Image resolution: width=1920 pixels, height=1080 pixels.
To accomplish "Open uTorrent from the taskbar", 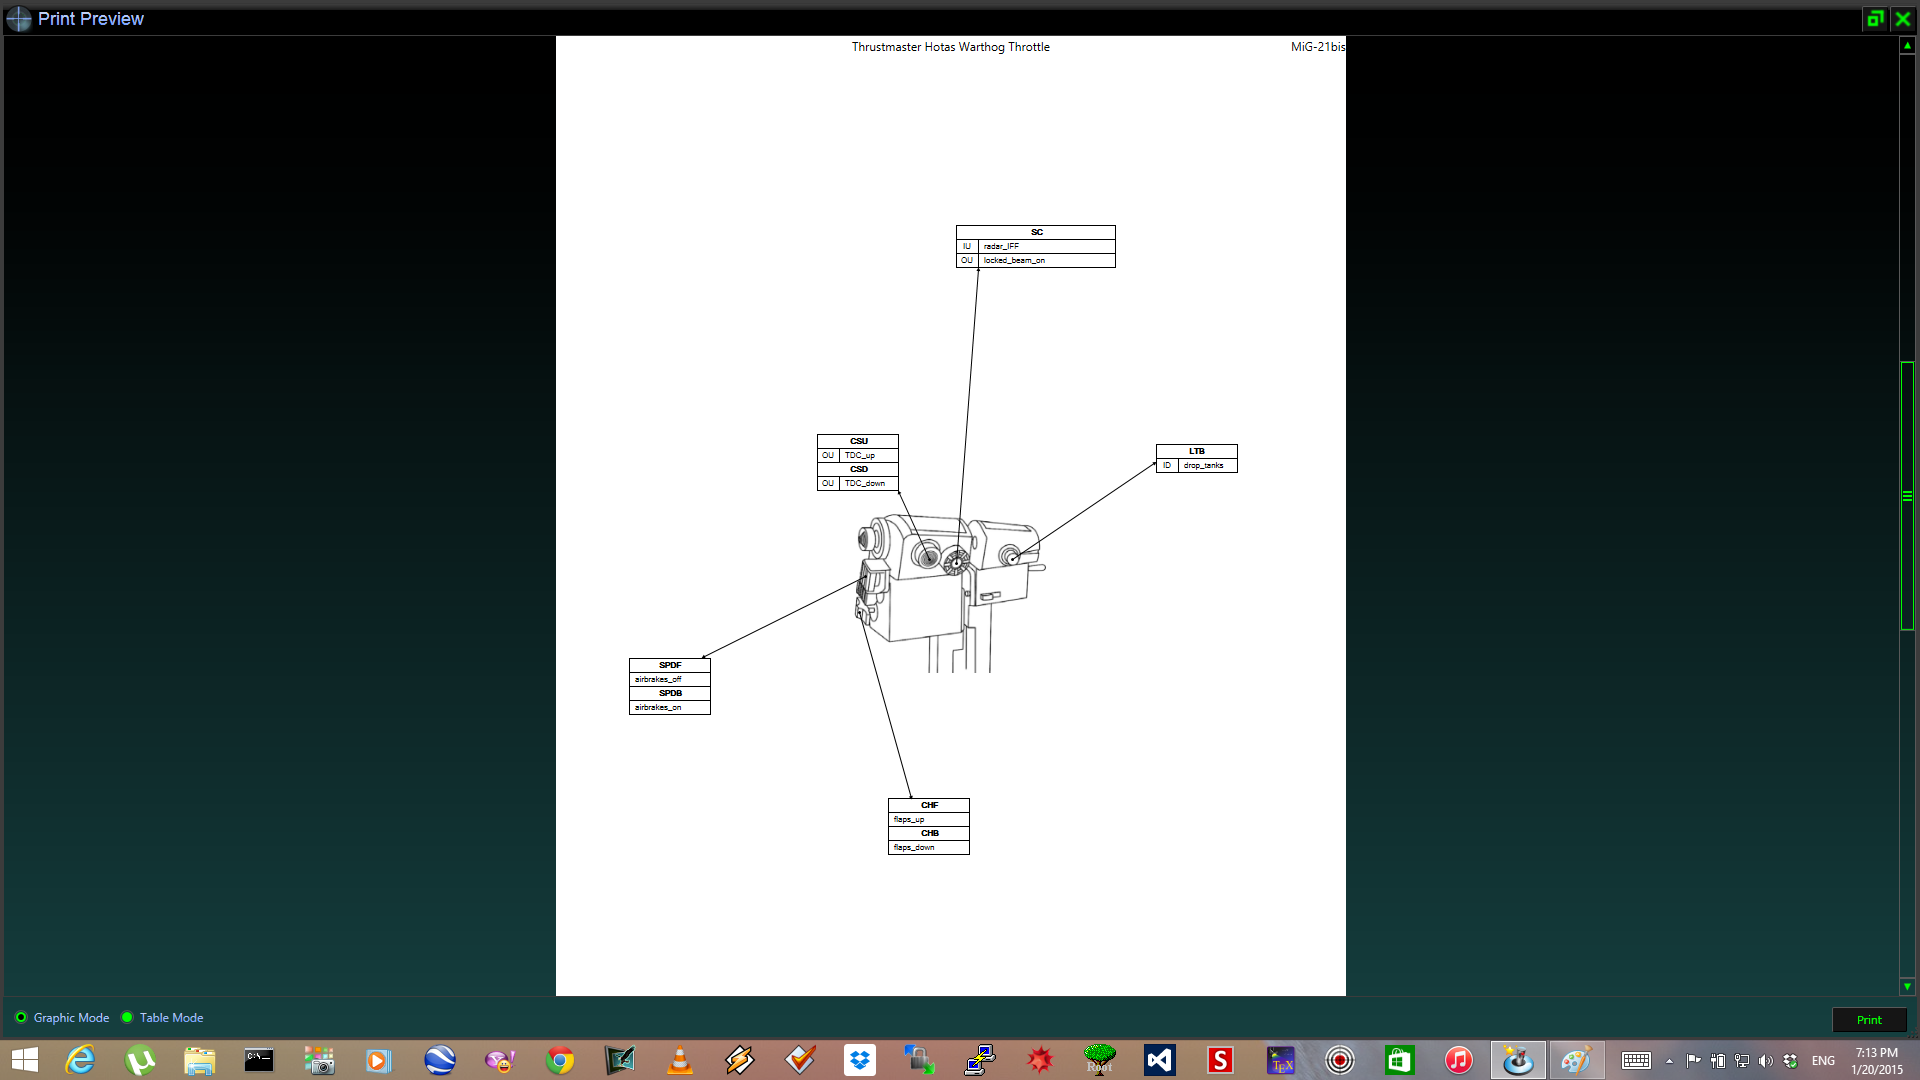I will tap(140, 1060).
